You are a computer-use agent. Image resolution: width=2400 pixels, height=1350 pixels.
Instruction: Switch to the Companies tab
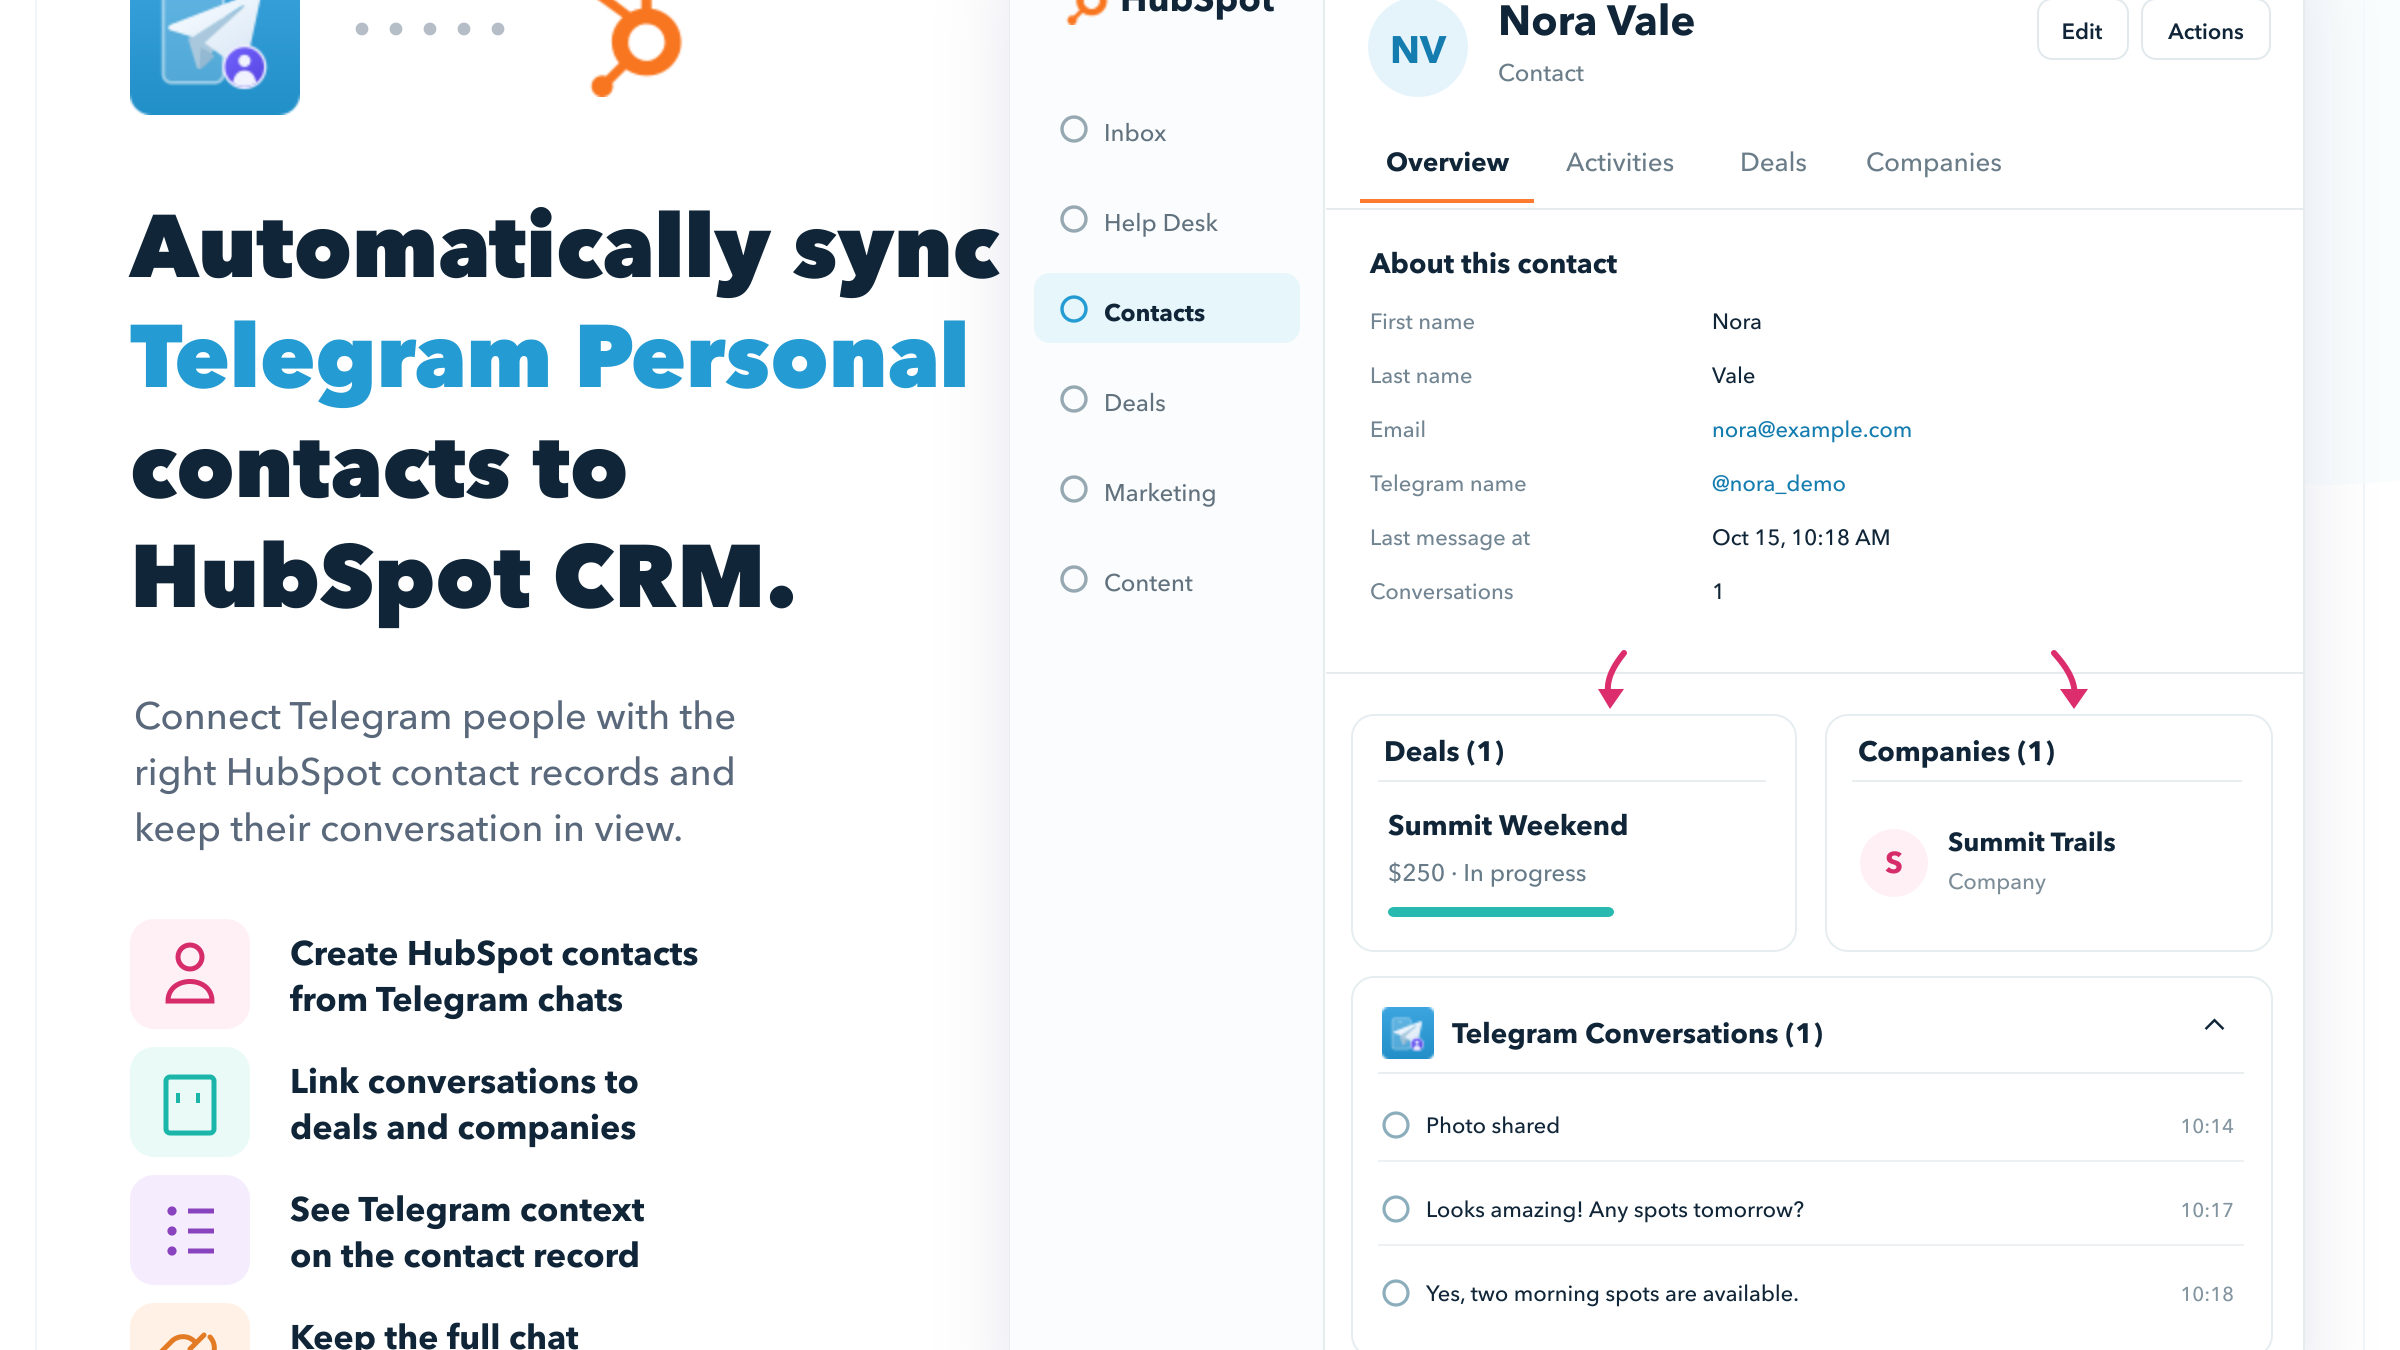[x=1934, y=162]
